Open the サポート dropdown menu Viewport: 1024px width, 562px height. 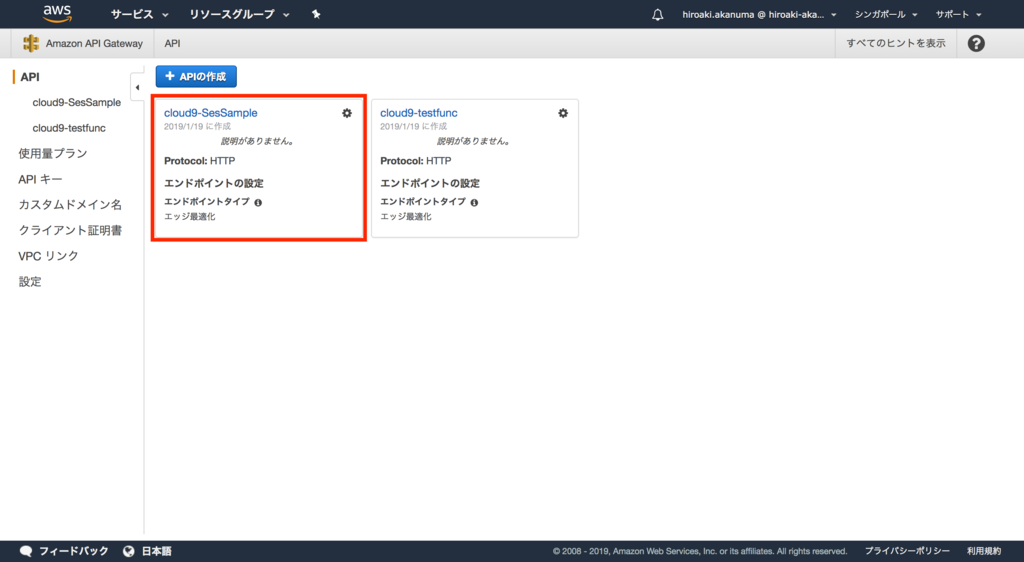pos(958,14)
